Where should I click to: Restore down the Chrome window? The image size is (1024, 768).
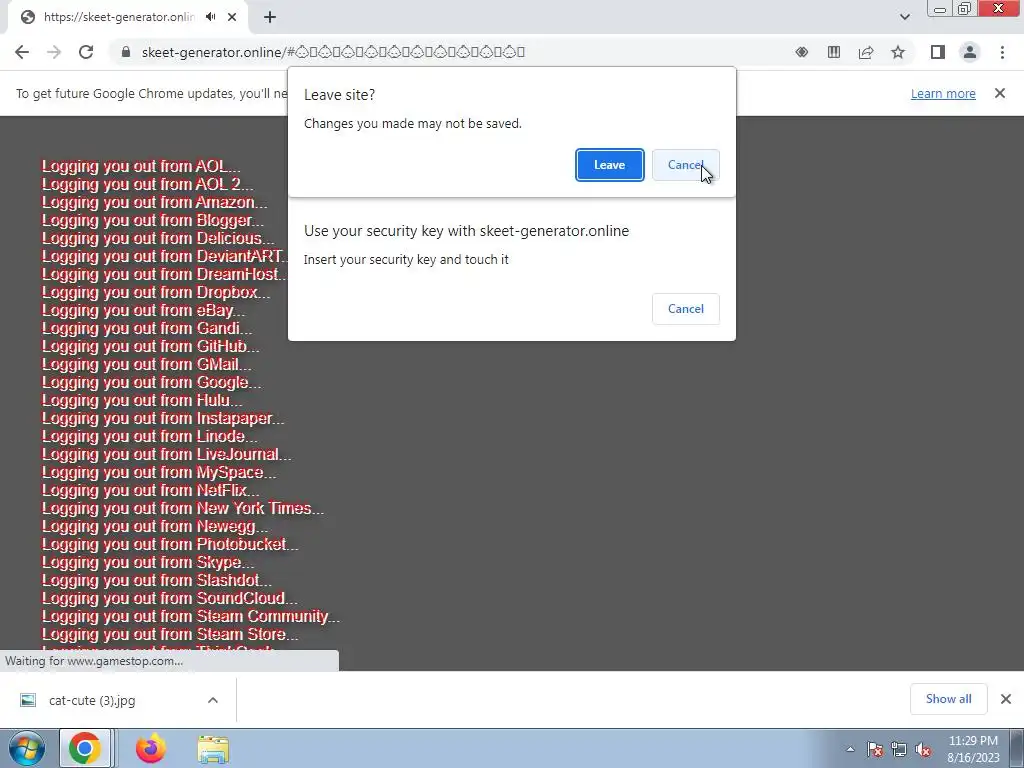pos(964,8)
